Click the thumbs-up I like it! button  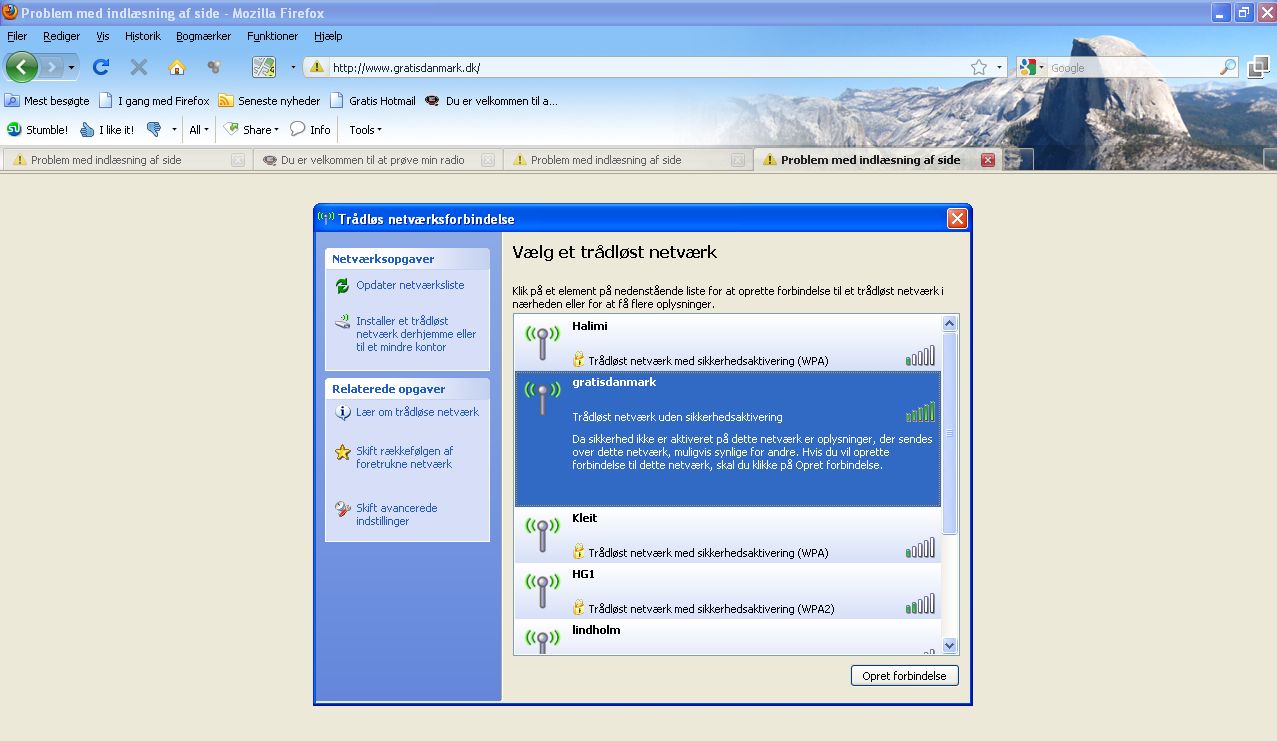point(106,130)
